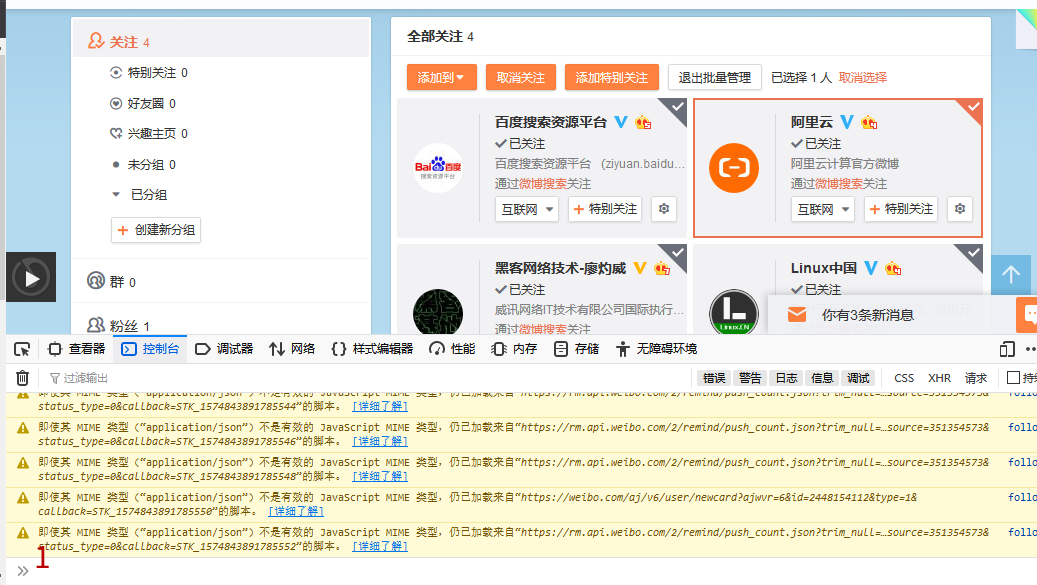Open the 网络 network tab
This screenshot has height=585, width=1037.
pos(292,349)
